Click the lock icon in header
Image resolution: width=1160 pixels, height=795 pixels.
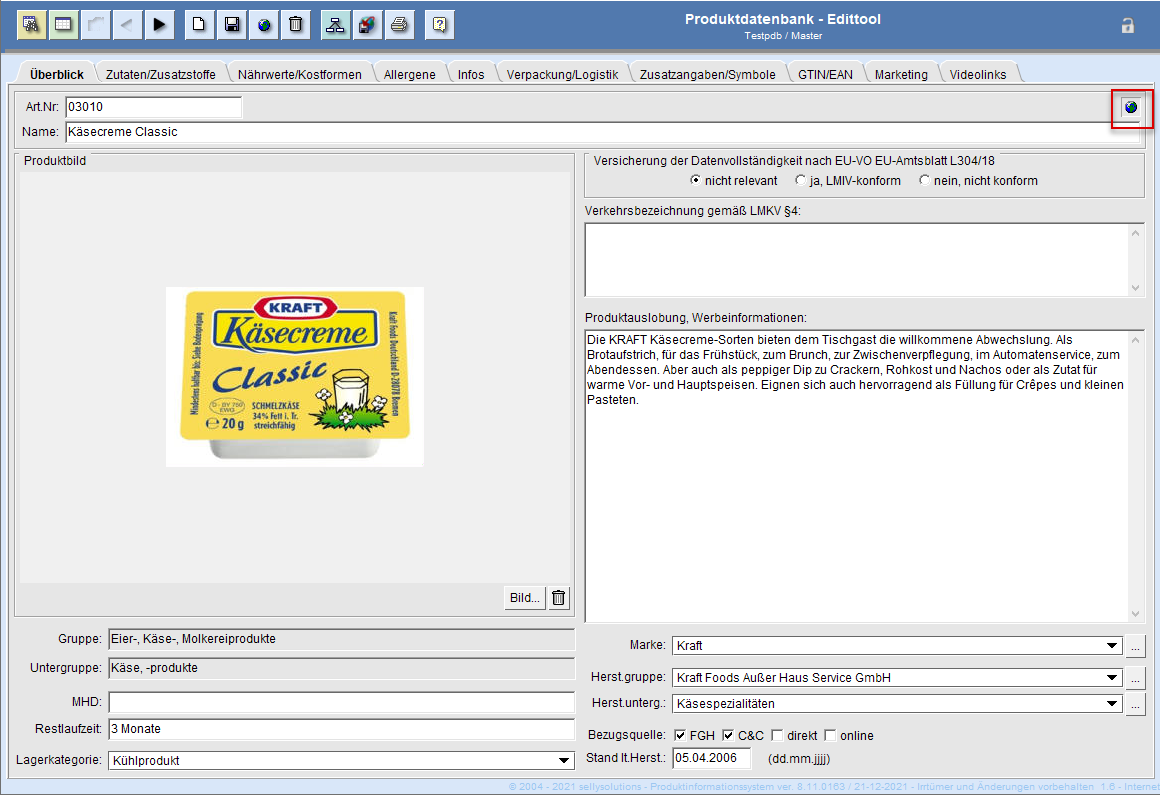(1127, 26)
